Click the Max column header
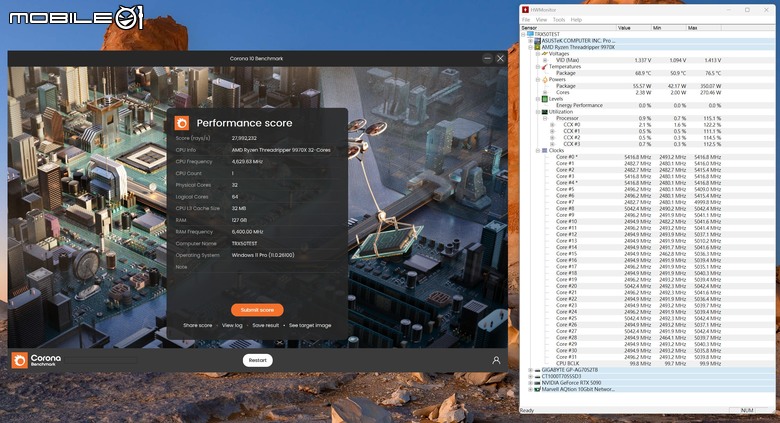Viewport: 780px width, 423px height. (x=704, y=28)
